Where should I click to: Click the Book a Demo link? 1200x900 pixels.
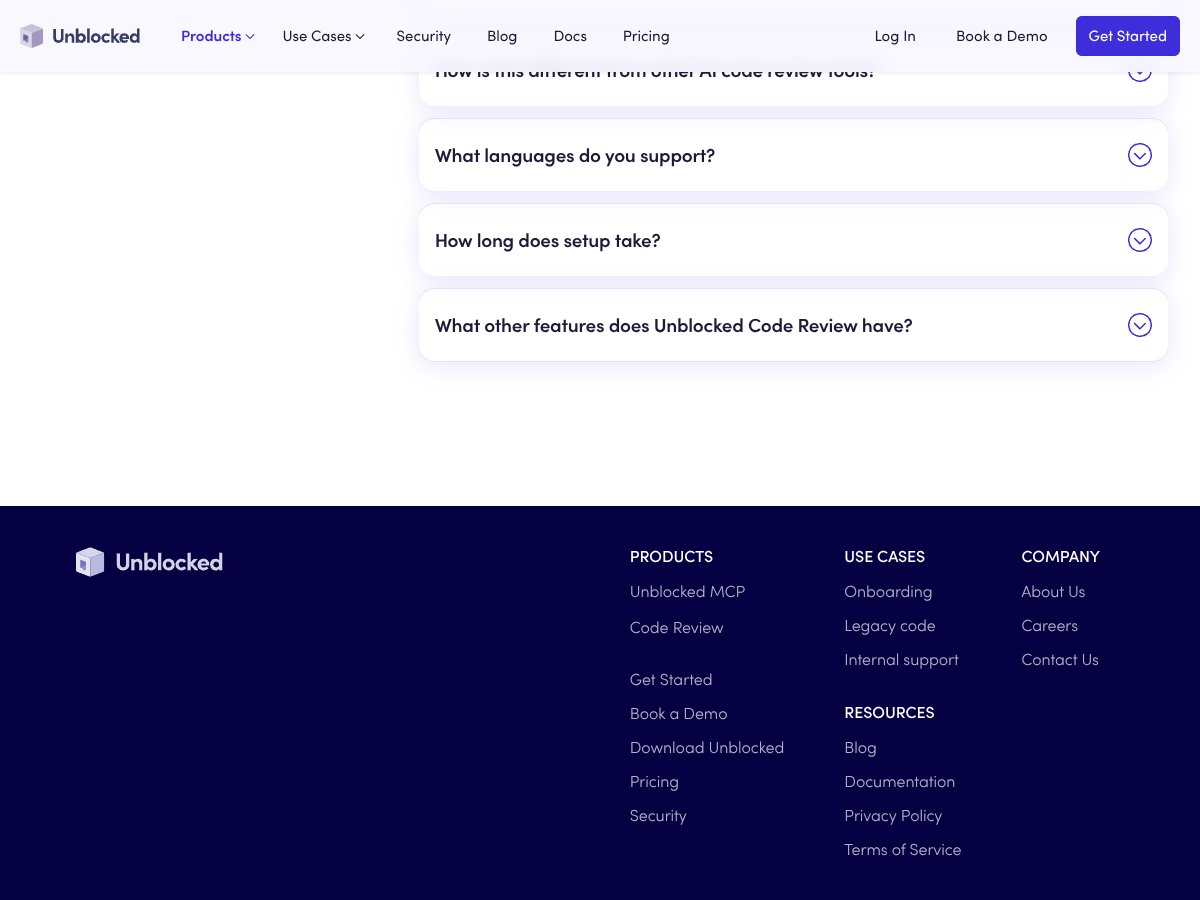pyautogui.click(x=1001, y=36)
